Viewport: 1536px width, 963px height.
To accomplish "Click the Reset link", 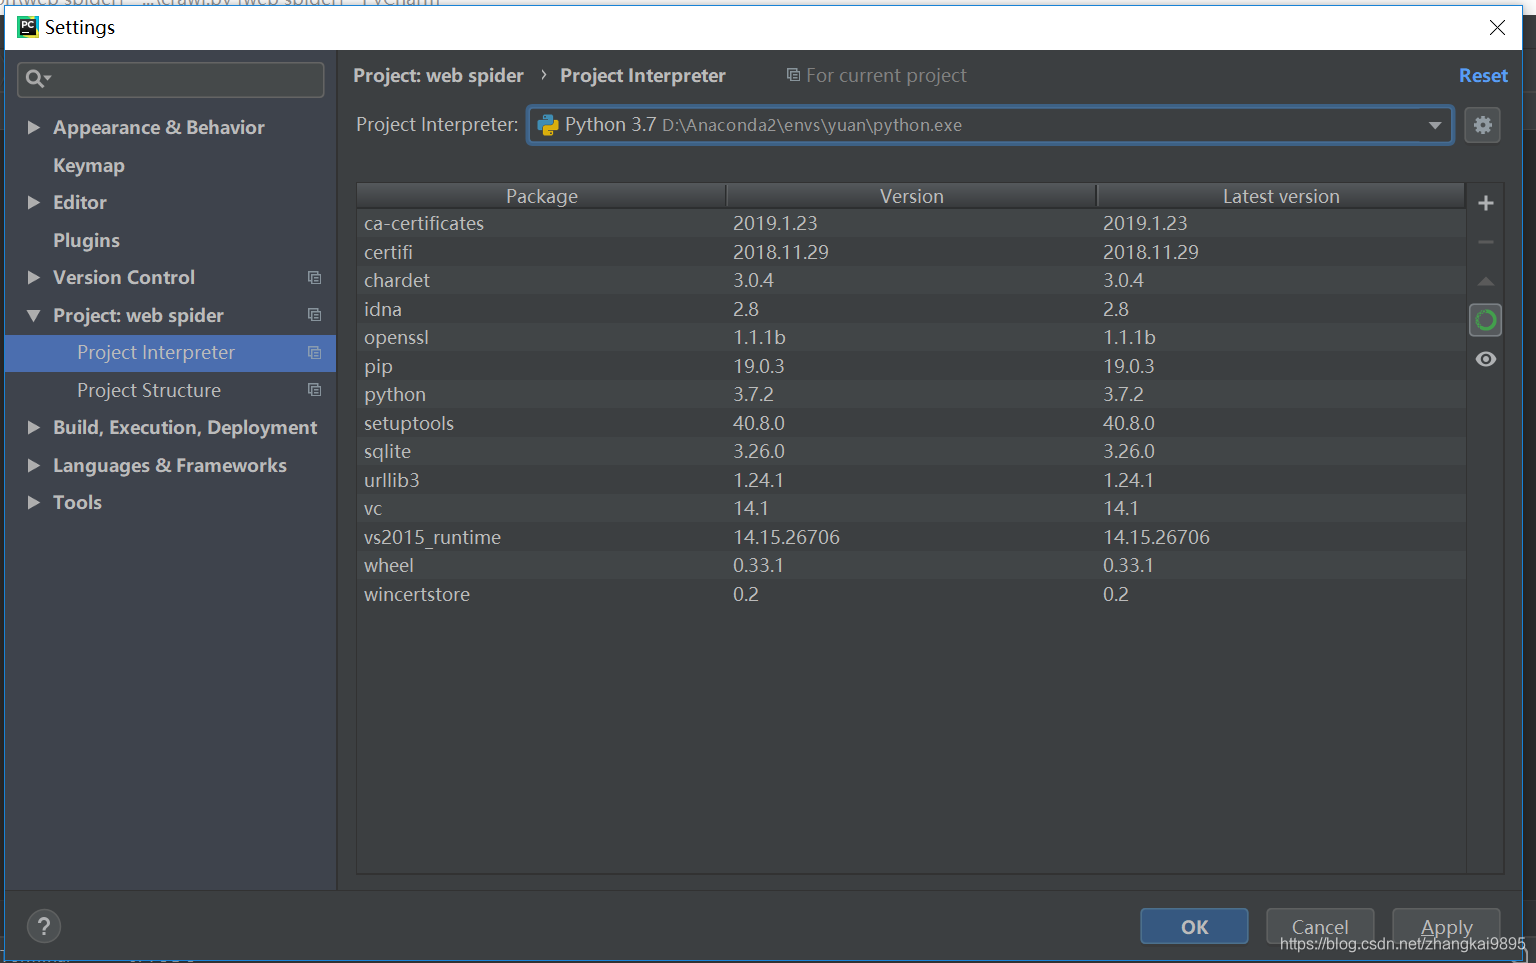I will (1483, 76).
